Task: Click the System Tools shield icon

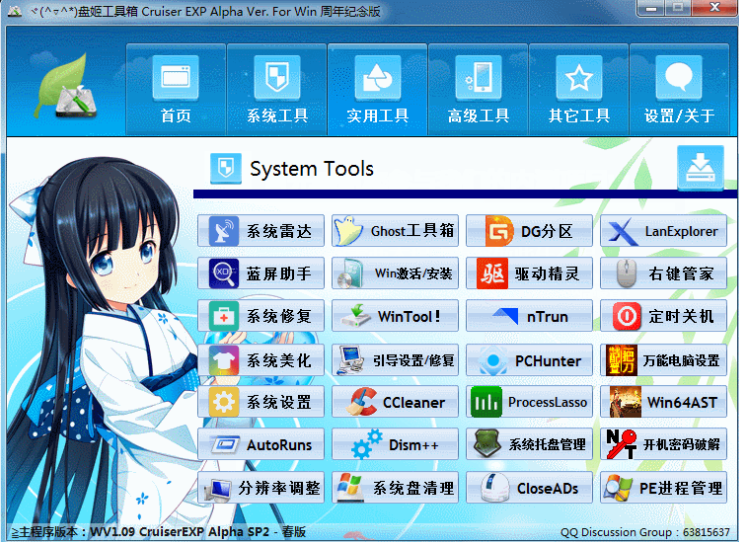Action: (226, 168)
